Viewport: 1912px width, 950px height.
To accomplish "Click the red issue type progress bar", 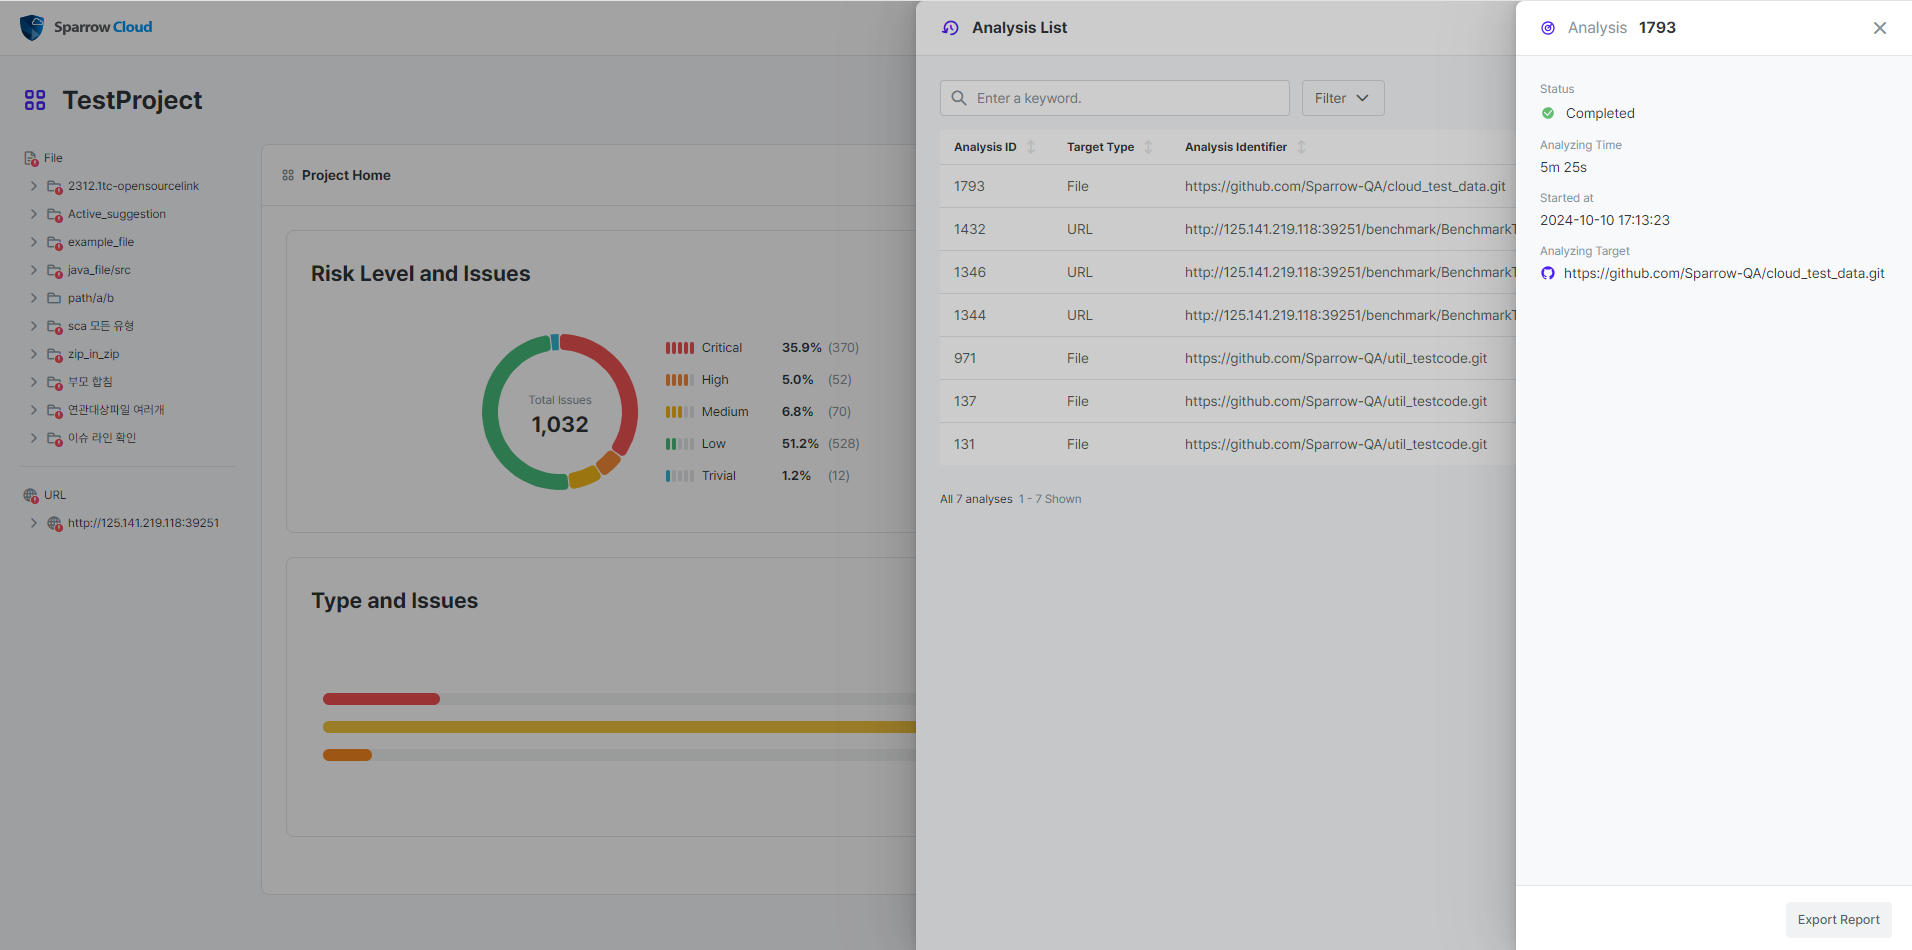I will 381,699.
